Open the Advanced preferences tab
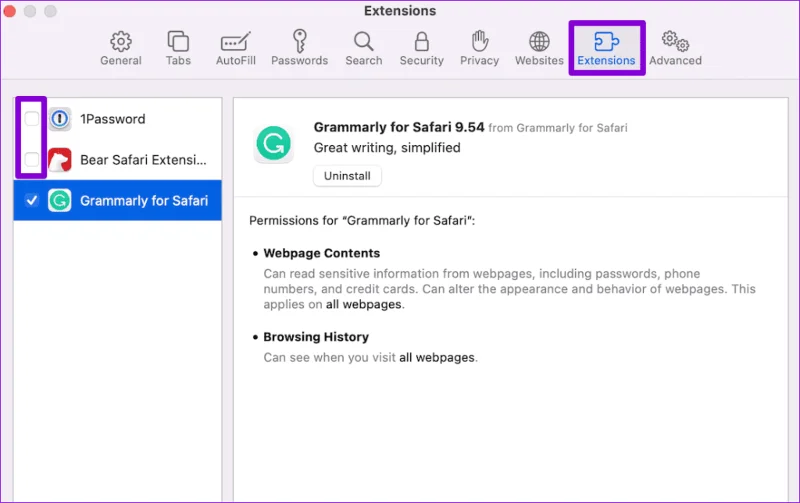The width and height of the screenshot is (800, 503). (x=675, y=48)
